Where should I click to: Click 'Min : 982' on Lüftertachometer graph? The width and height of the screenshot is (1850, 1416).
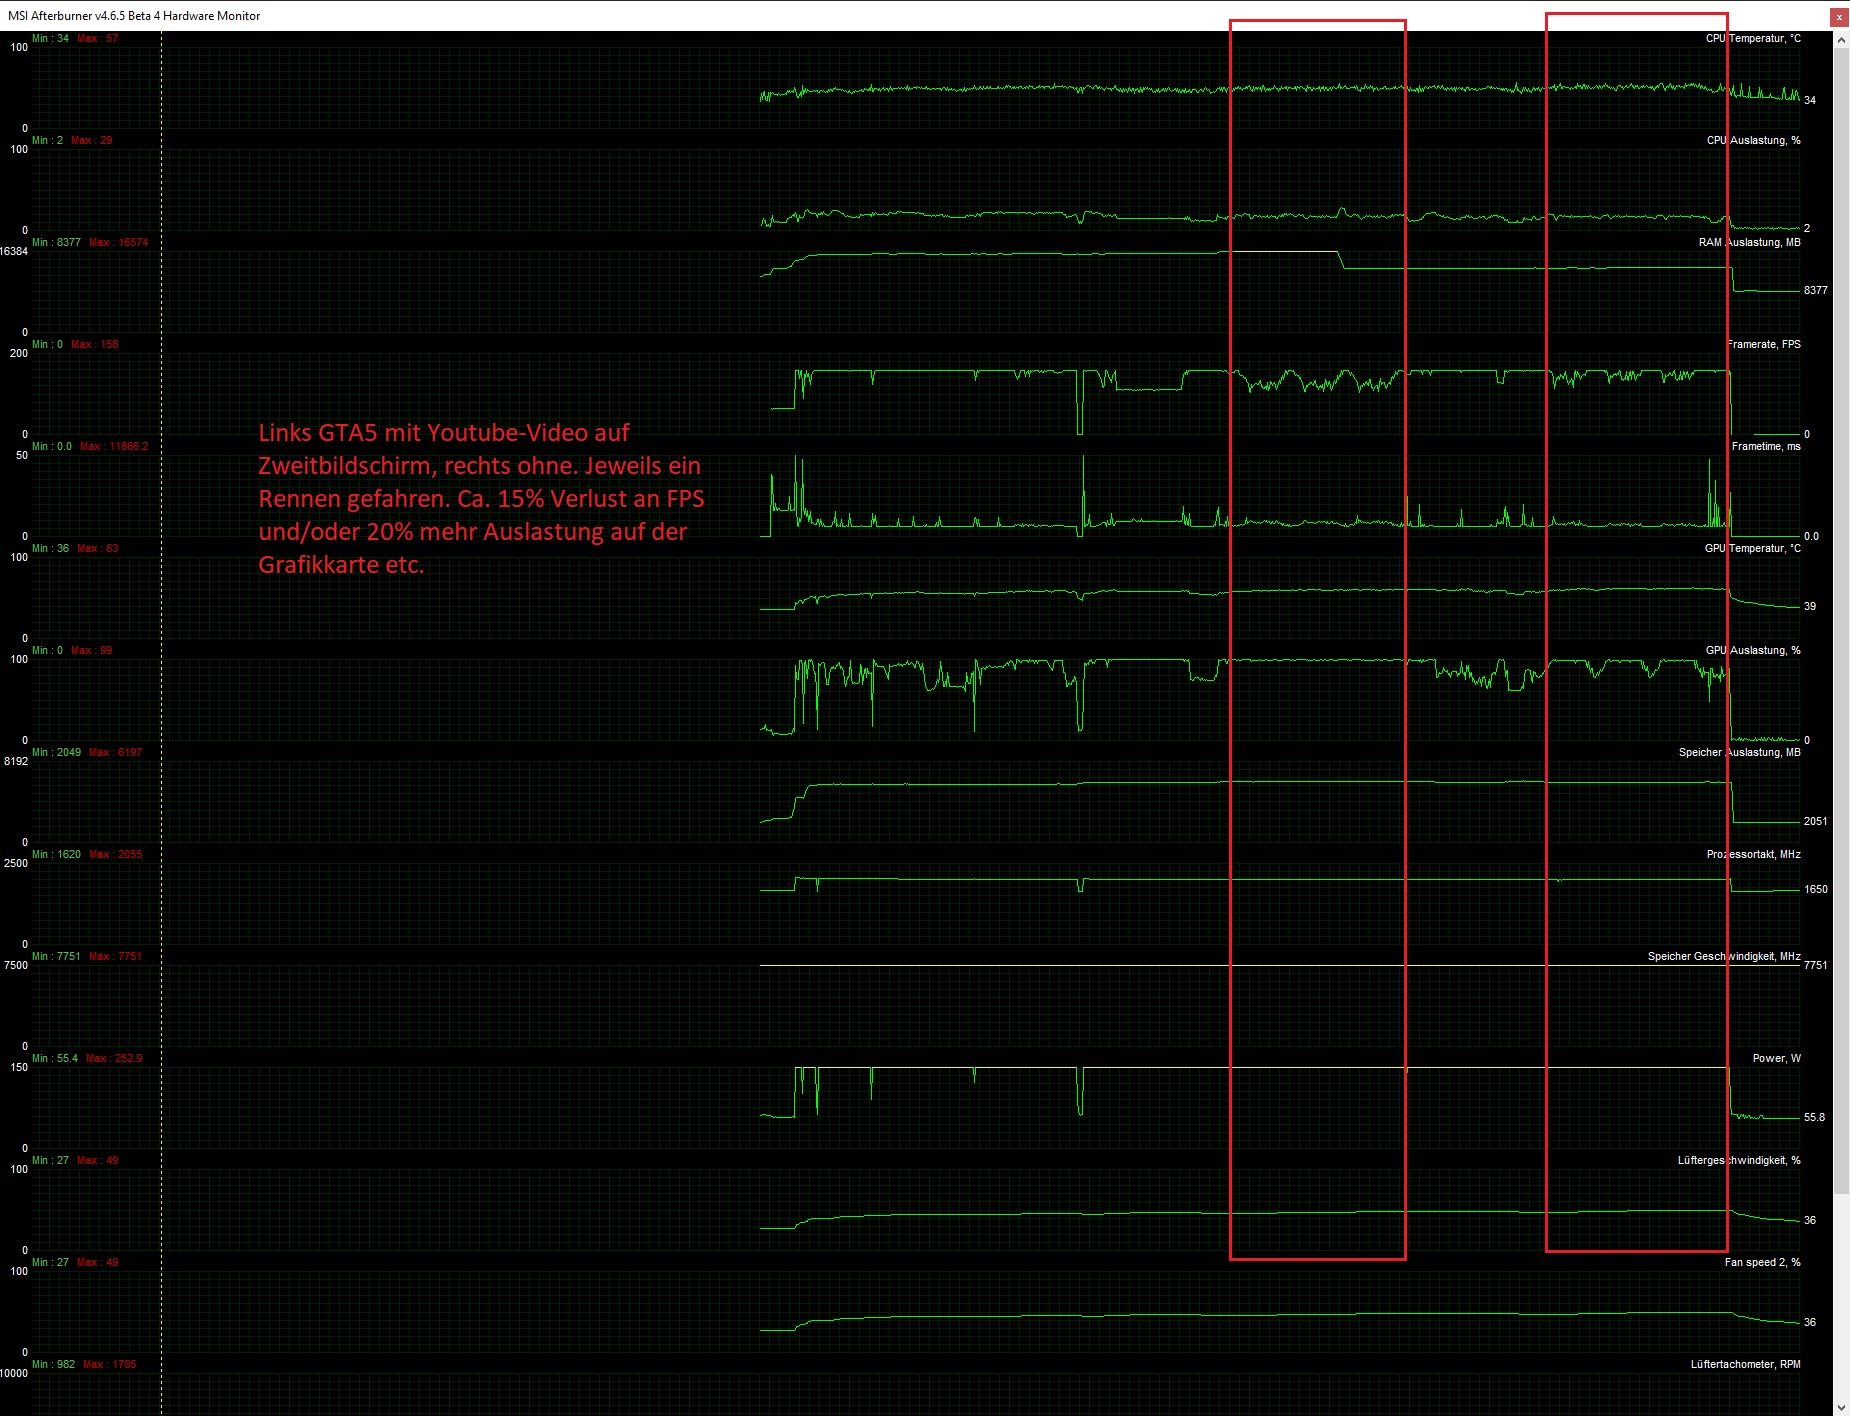pyautogui.click(x=53, y=1364)
